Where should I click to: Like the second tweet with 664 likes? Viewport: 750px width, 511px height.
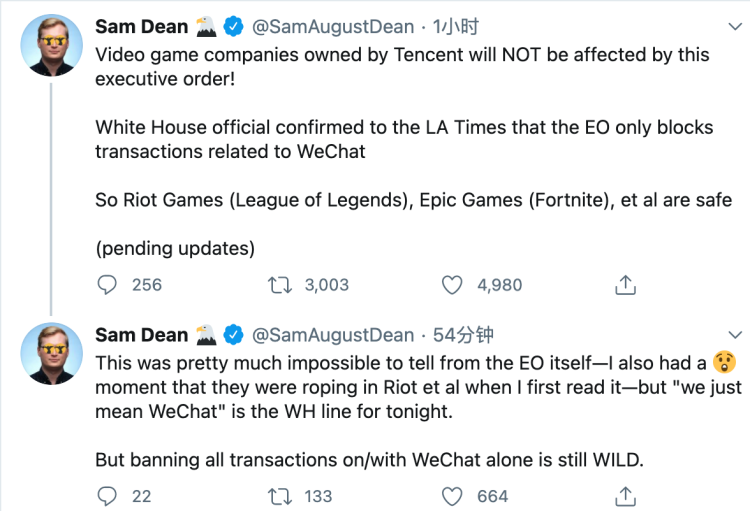click(x=453, y=495)
